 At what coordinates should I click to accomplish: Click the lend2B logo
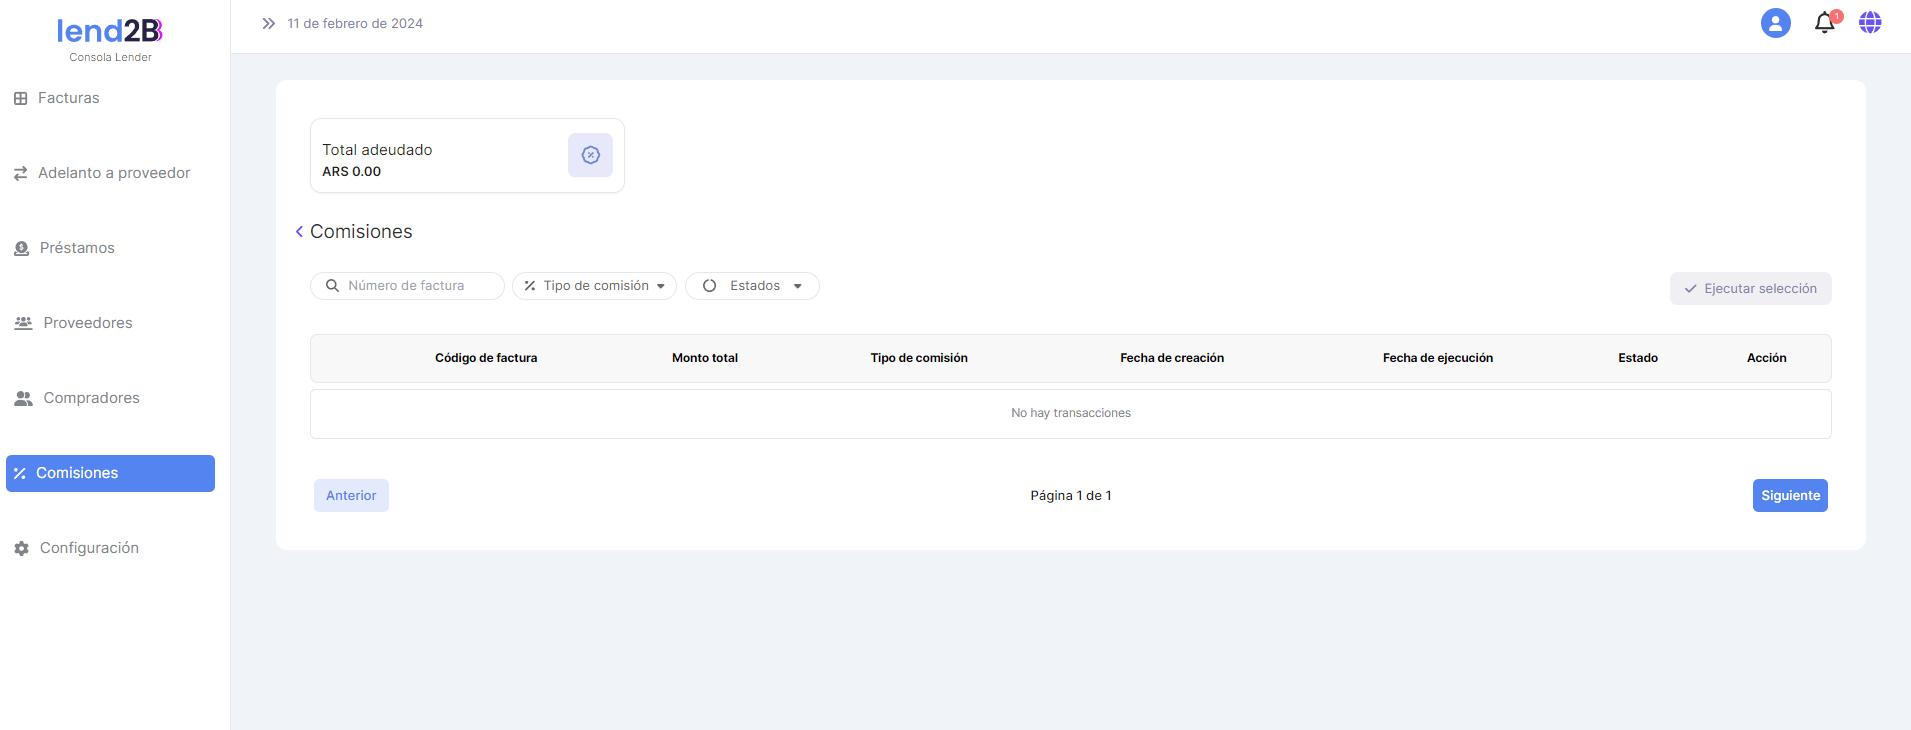click(x=110, y=32)
